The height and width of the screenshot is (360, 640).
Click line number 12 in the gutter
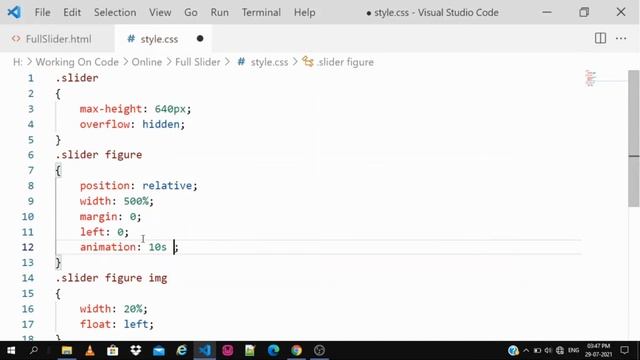28,247
